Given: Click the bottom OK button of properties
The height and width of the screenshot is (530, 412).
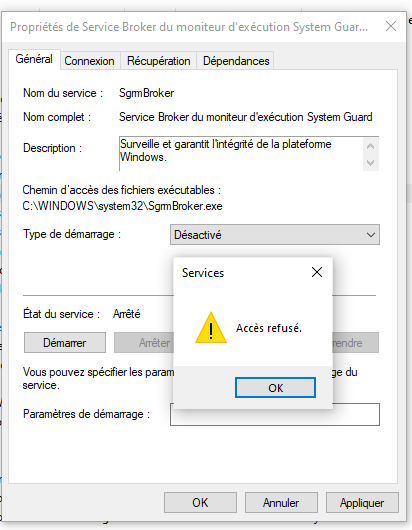Looking at the screenshot, I should click(x=200, y=503).
